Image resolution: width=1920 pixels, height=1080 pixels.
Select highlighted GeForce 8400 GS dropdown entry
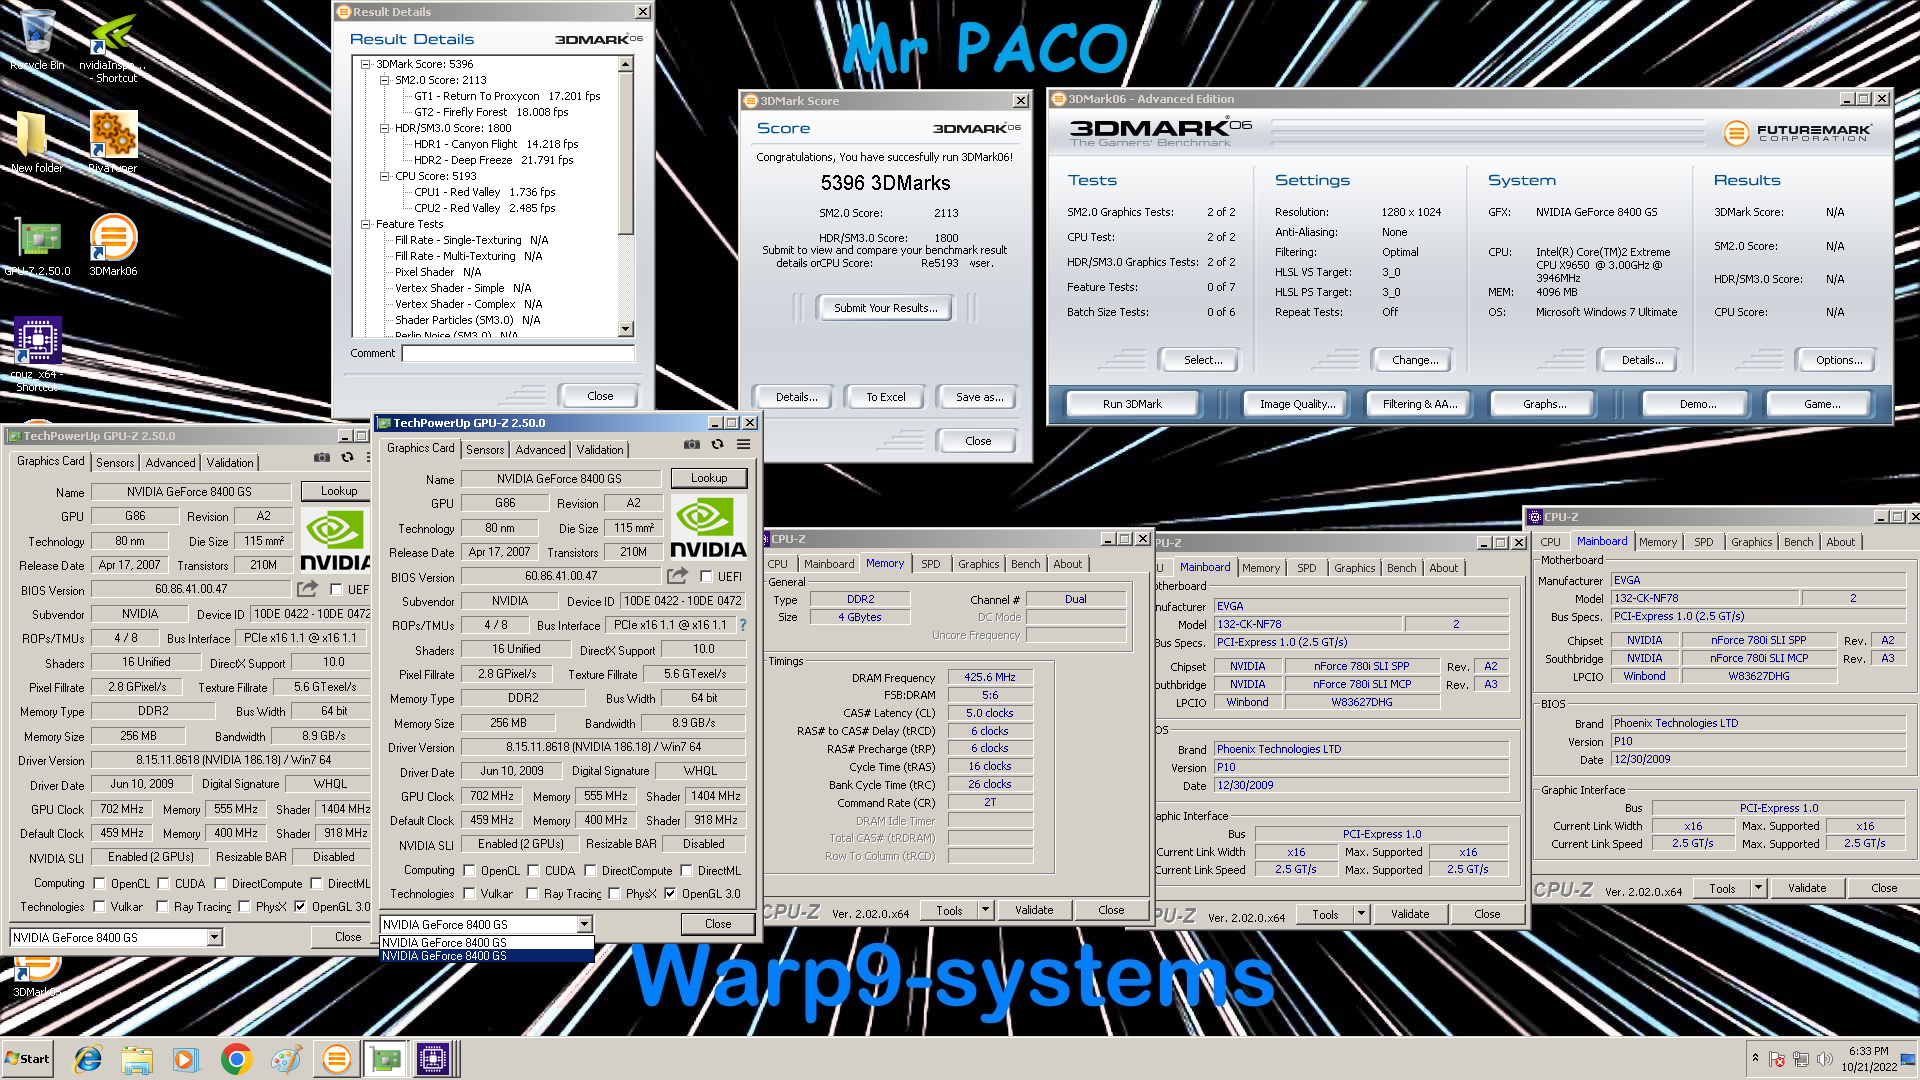click(487, 956)
